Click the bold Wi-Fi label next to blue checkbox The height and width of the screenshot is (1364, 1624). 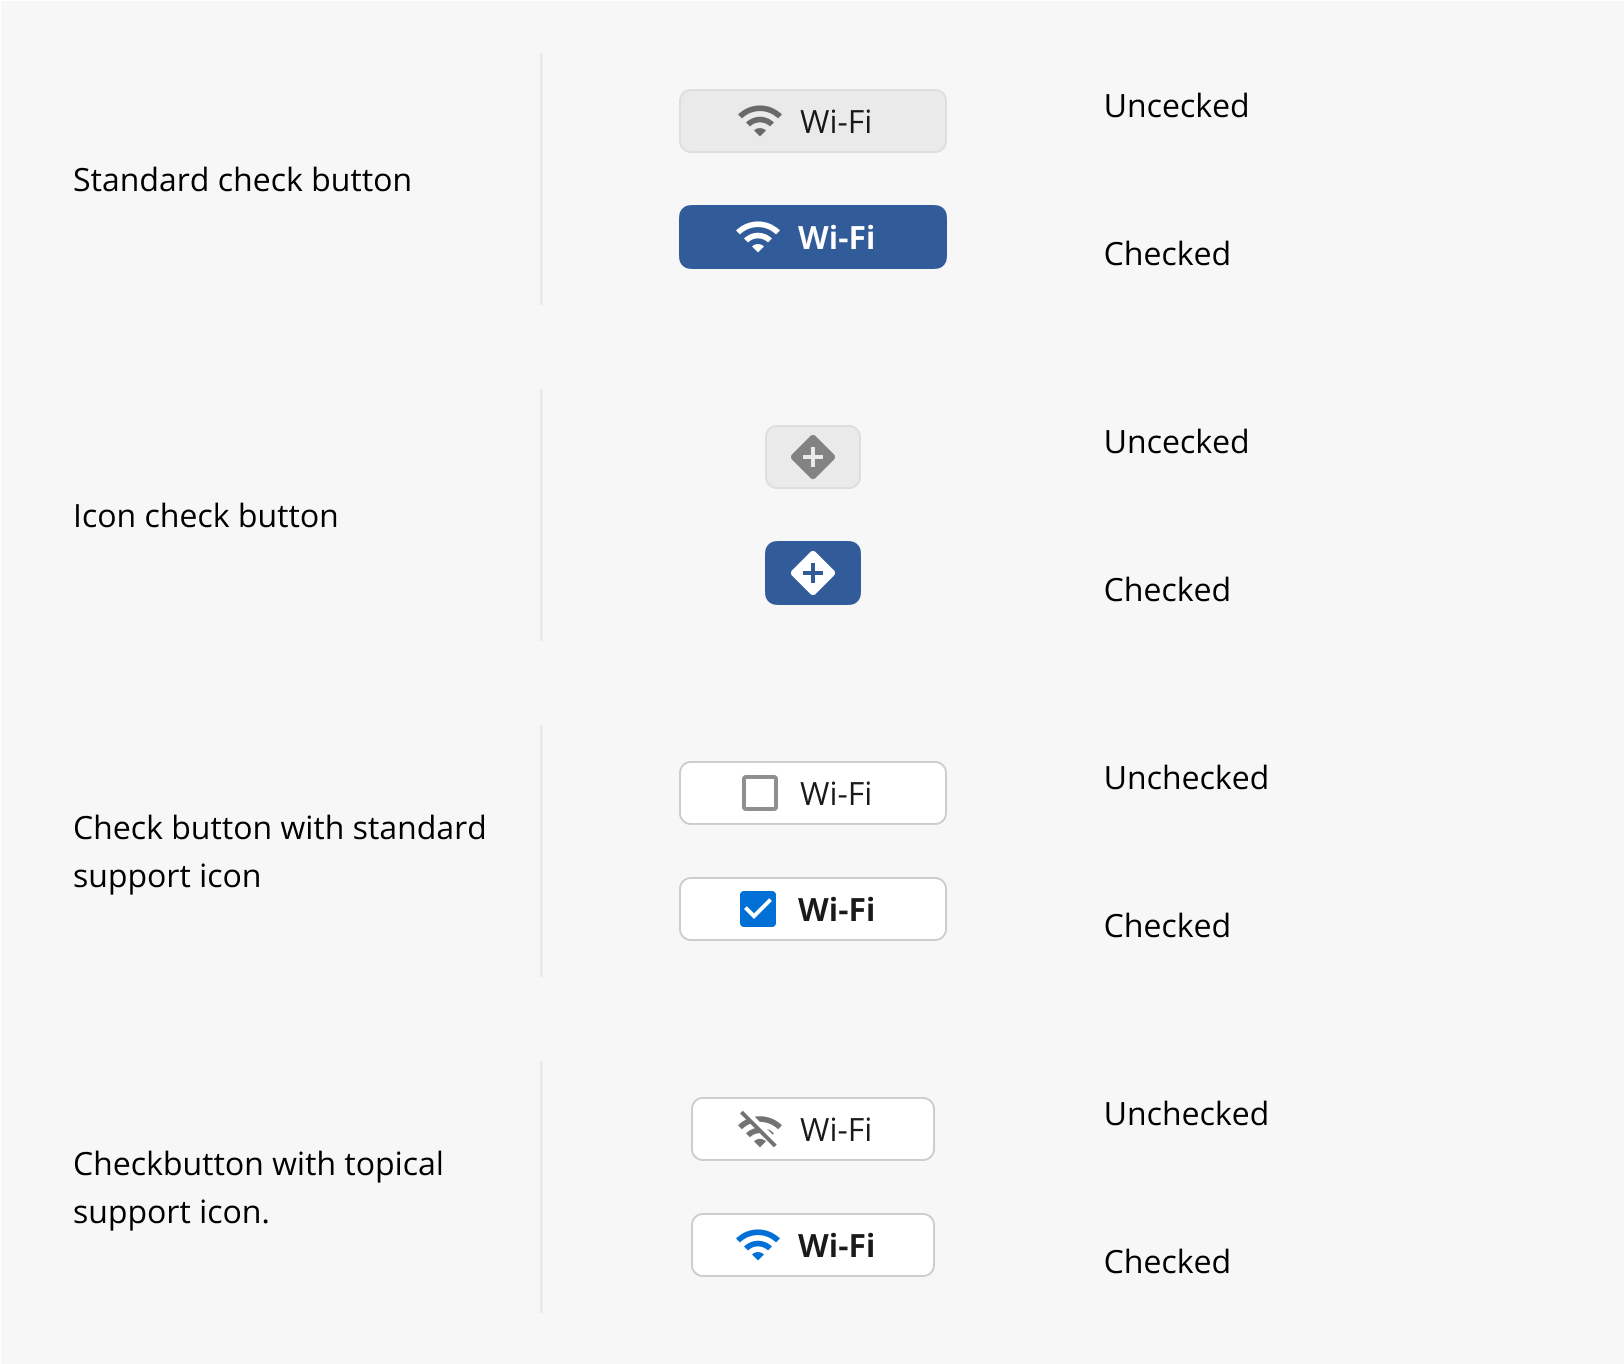836,909
